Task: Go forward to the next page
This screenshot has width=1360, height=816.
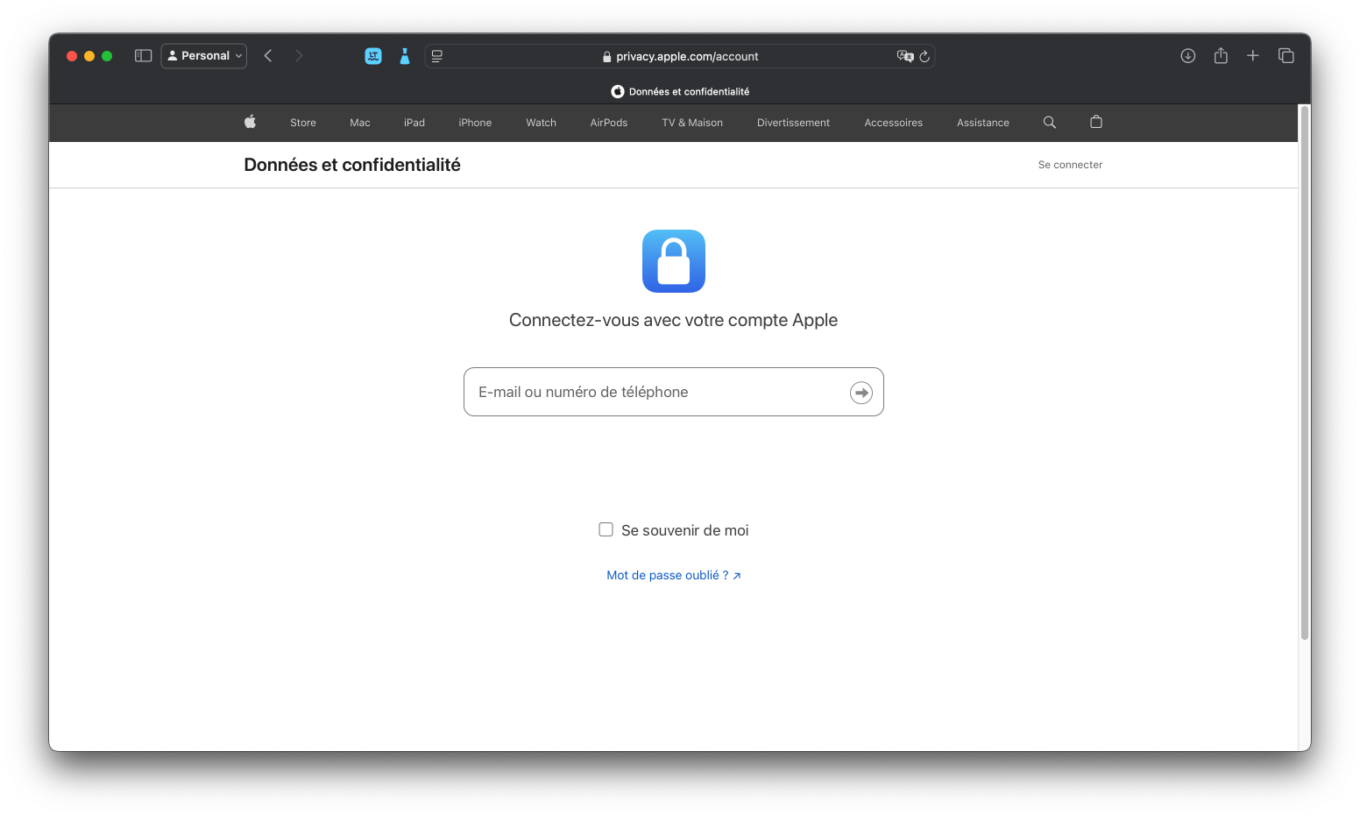Action: (x=299, y=56)
